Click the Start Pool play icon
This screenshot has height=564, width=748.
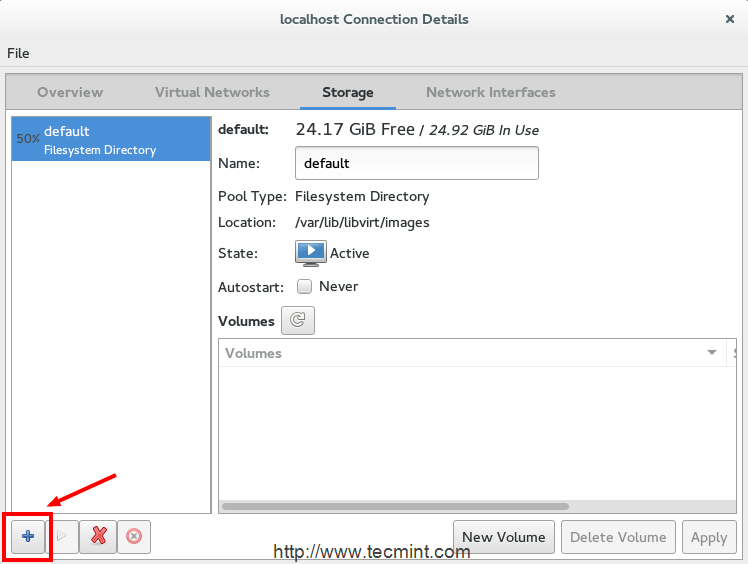[62, 536]
